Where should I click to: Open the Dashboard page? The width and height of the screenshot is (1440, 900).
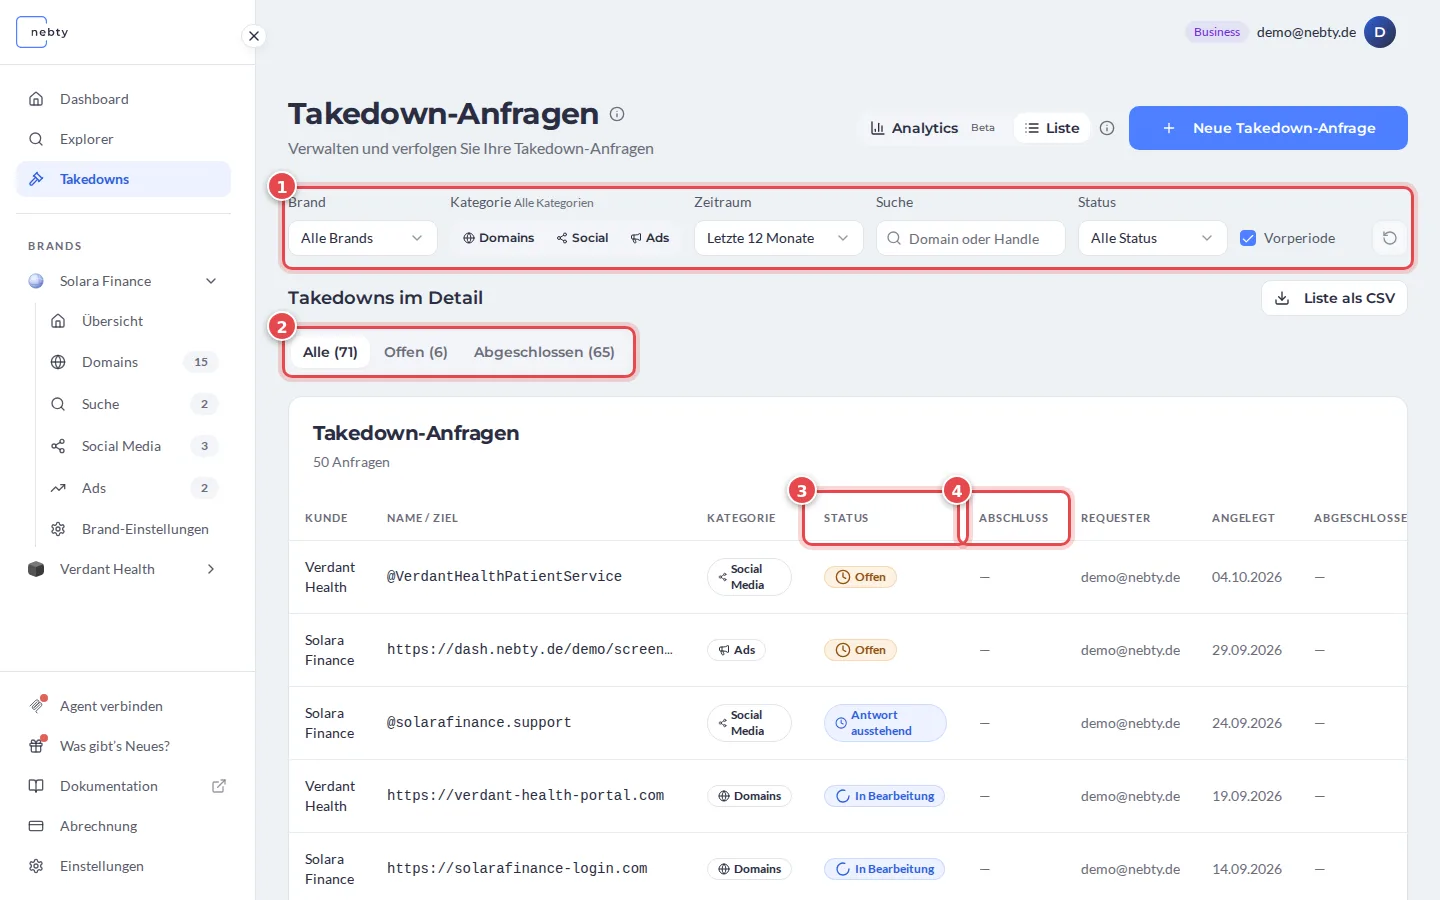click(x=123, y=99)
